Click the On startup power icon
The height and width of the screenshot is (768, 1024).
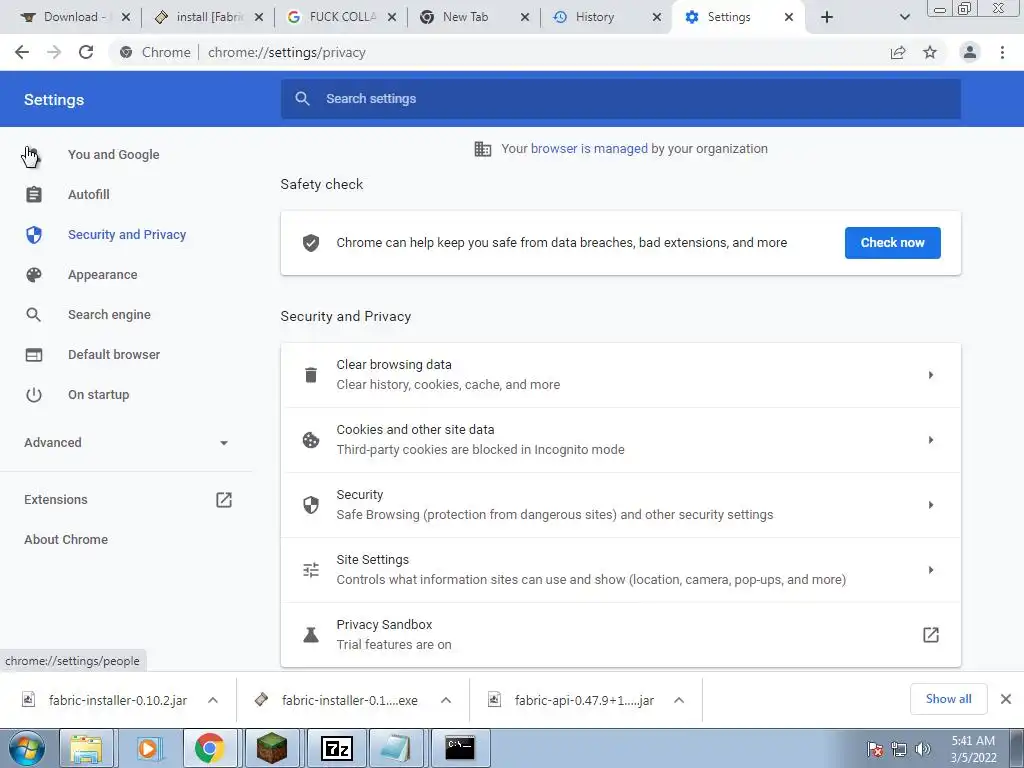[34, 394]
